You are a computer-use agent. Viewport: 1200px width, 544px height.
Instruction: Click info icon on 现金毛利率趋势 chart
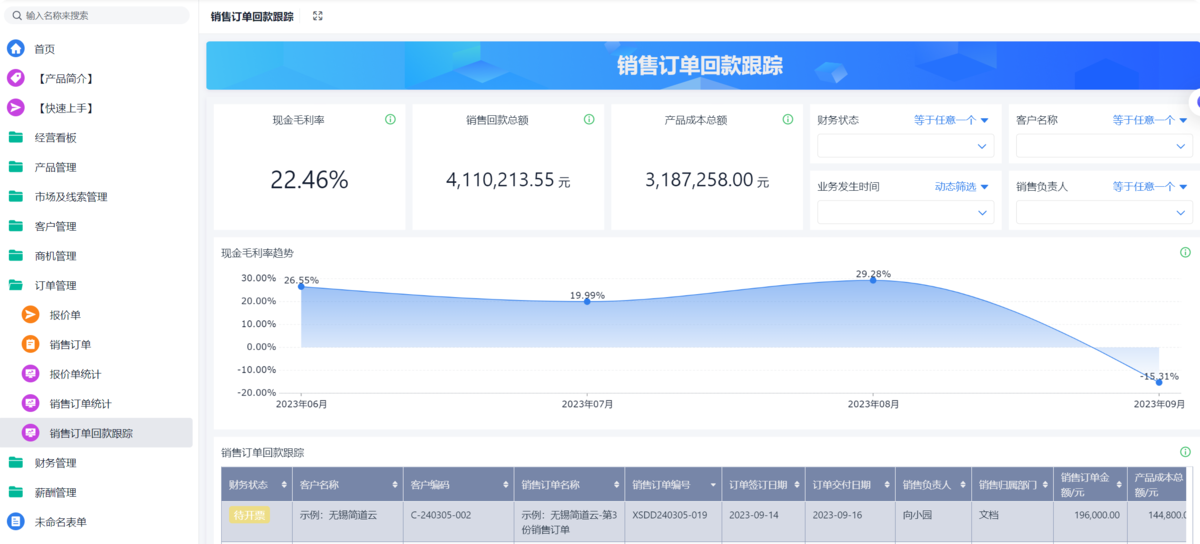click(1185, 253)
